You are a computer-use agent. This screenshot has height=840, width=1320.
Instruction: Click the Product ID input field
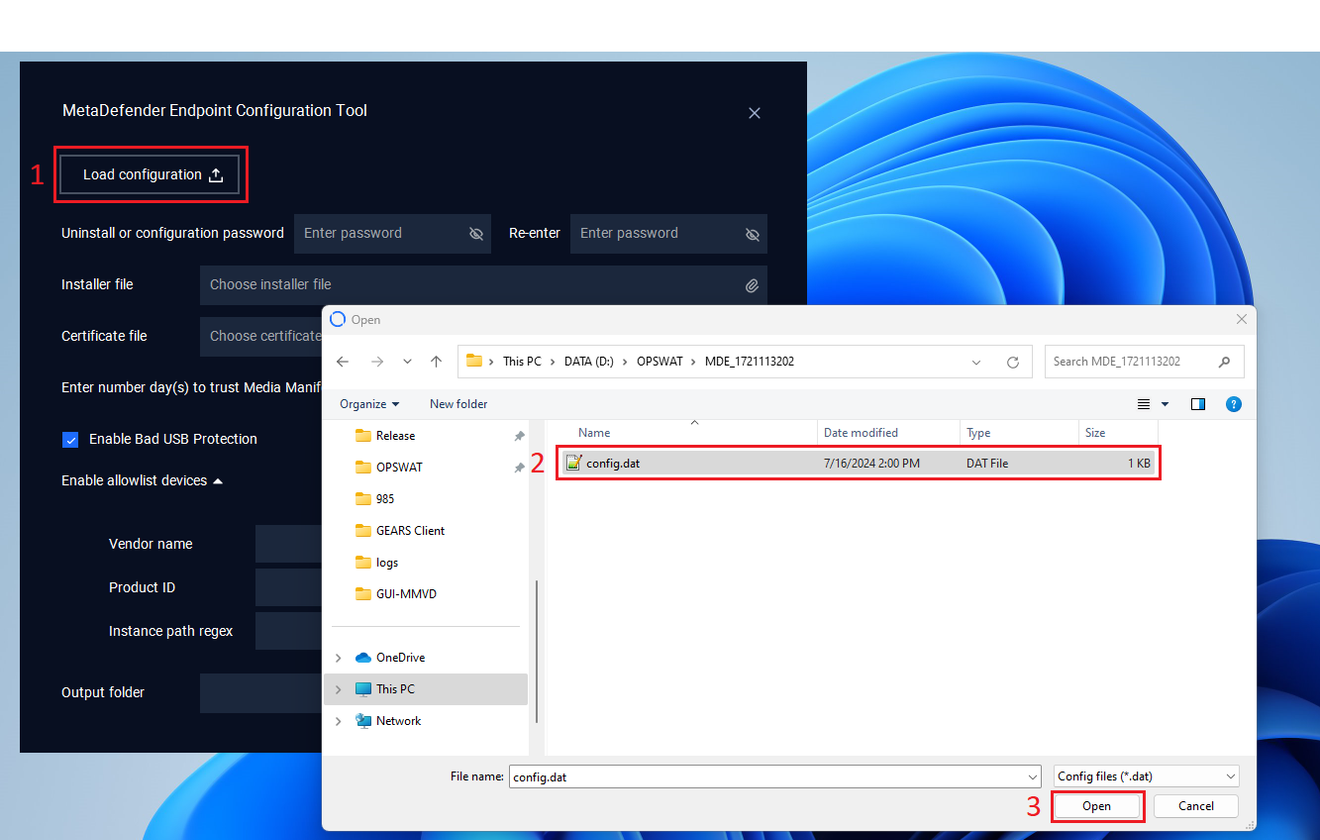(289, 587)
